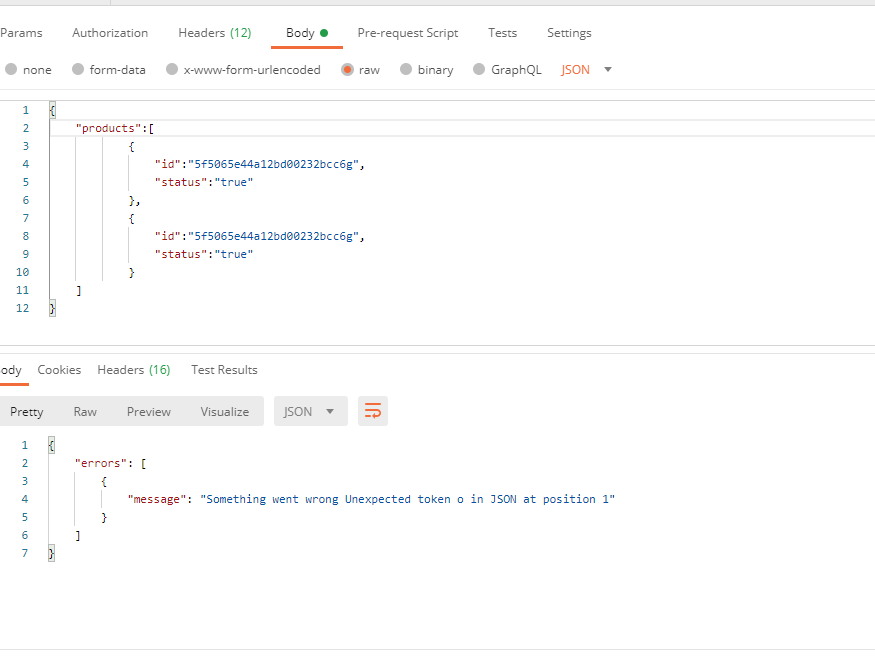Viewport: 875px width, 661px height.
Task: Click line number 12 in request editor
Action: tap(22, 308)
